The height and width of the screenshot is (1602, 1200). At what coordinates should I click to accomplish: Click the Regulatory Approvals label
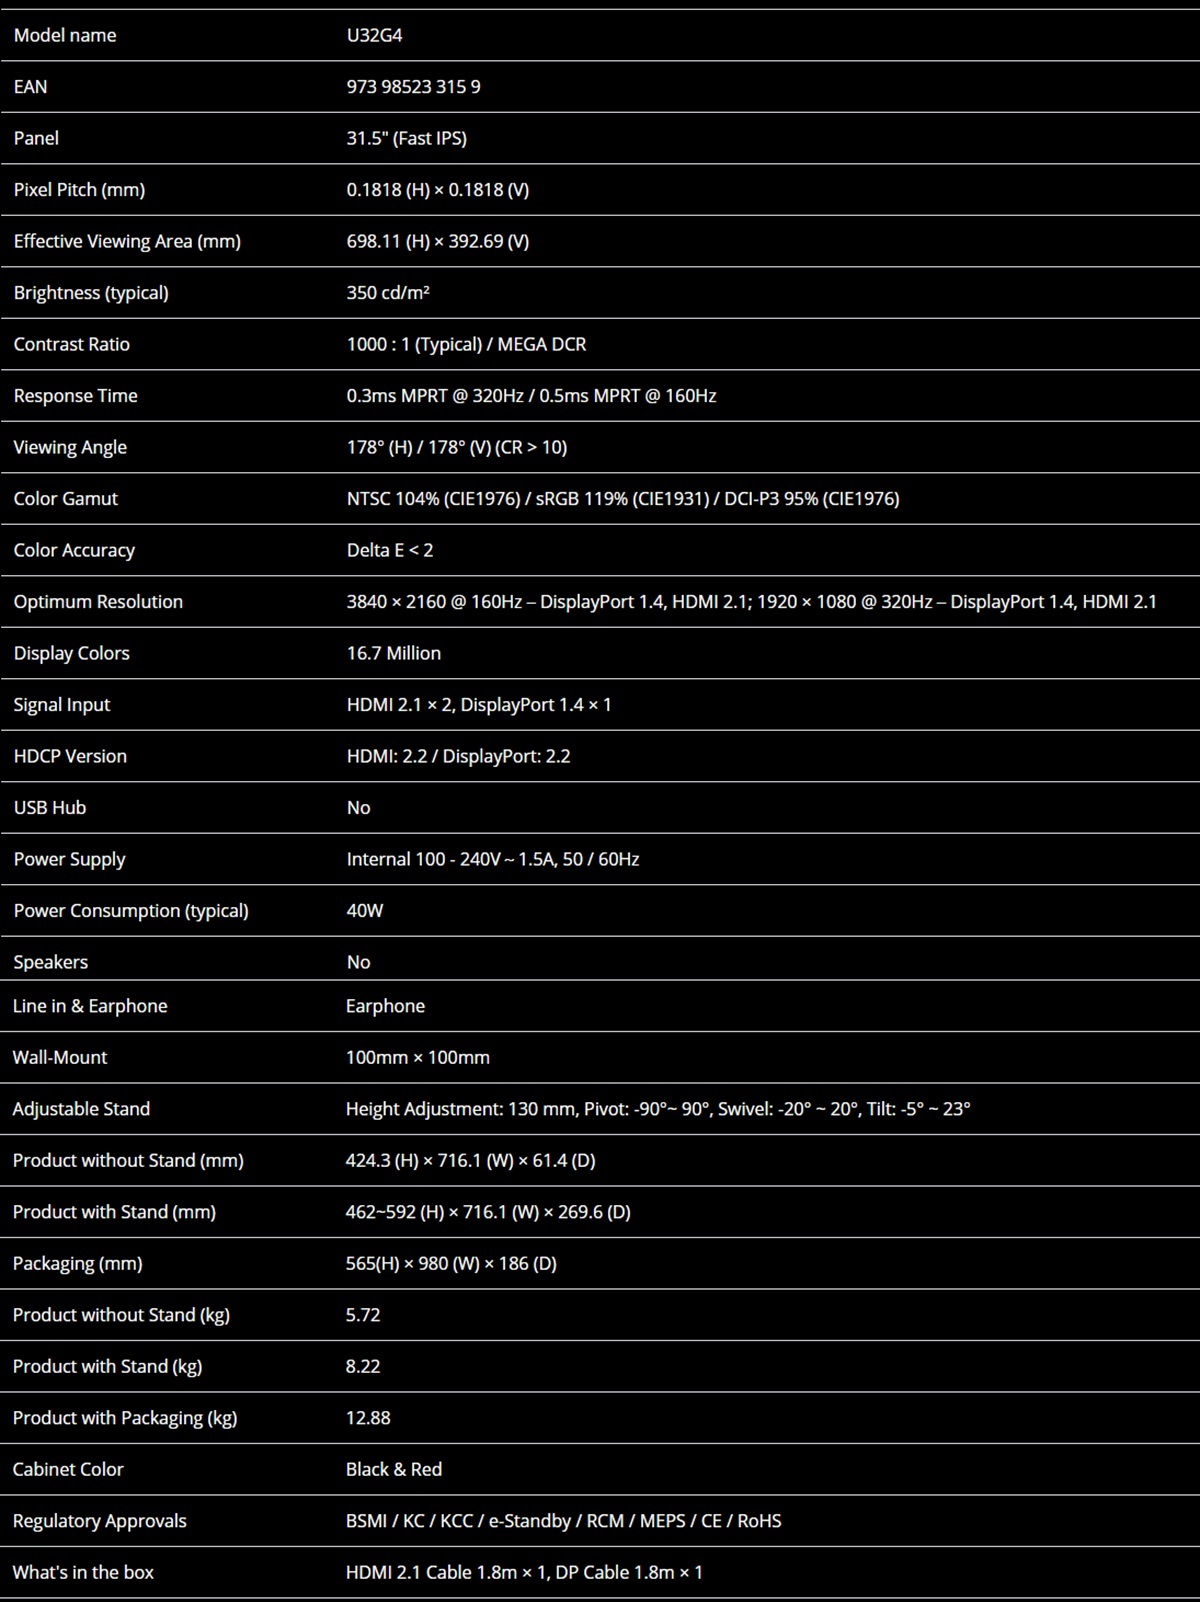click(99, 1521)
